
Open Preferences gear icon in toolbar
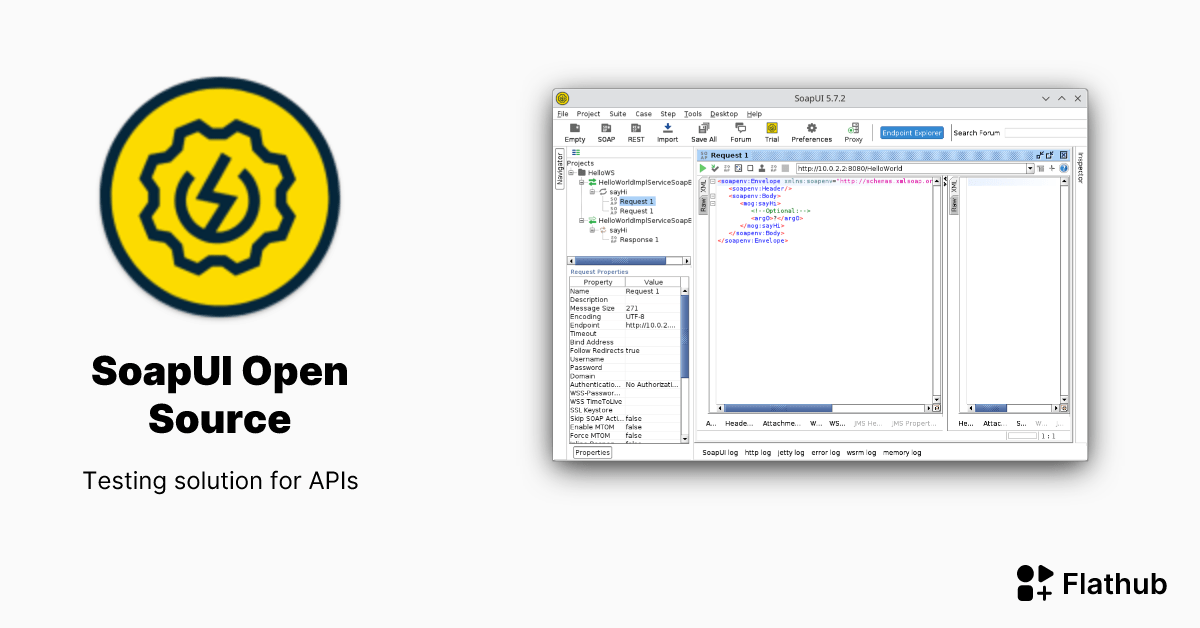pyautogui.click(x=811, y=128)
